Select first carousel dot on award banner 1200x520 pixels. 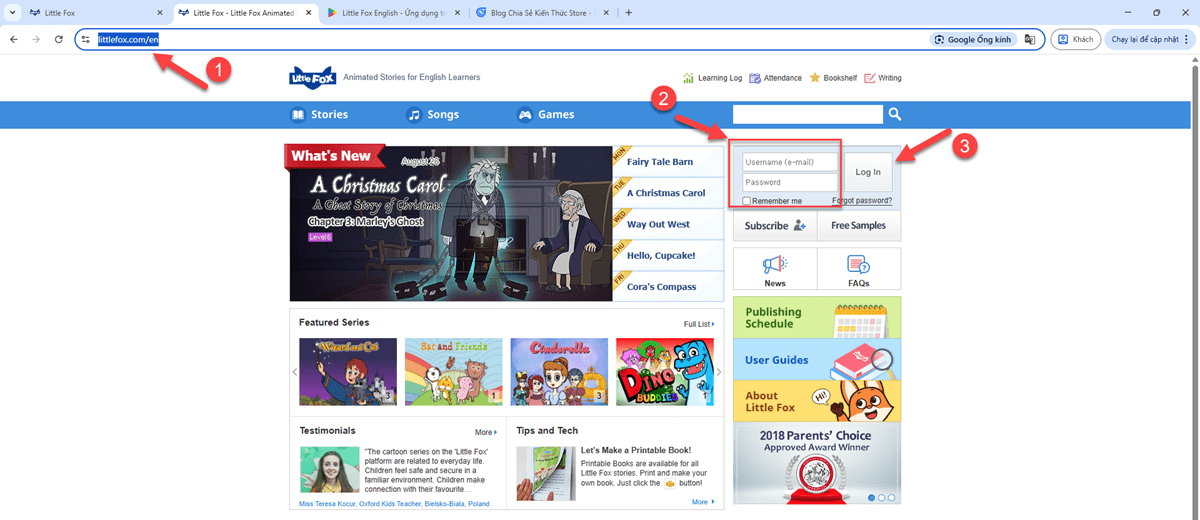(x=871, y=497)
